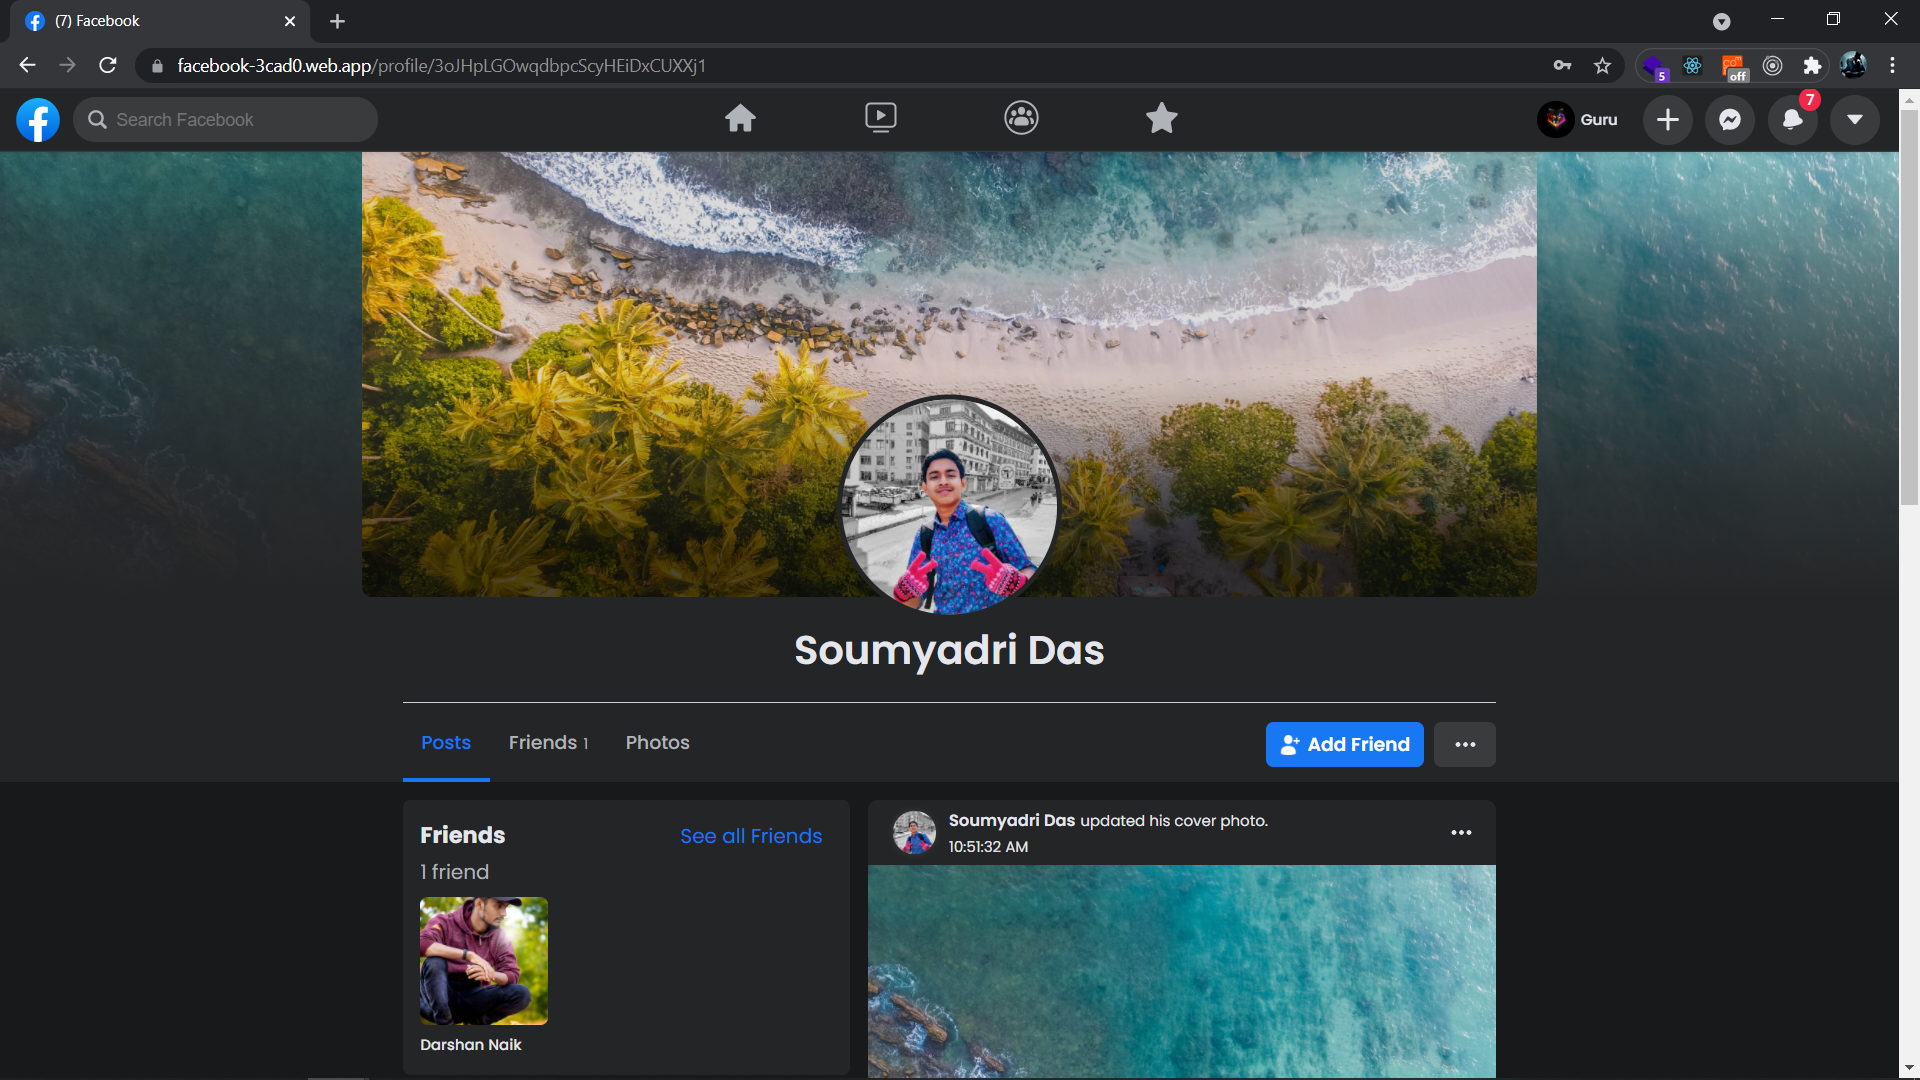Bookmark this page with star icon
Viewport: 1920px width, 1080px height.
click(1603, 66)
